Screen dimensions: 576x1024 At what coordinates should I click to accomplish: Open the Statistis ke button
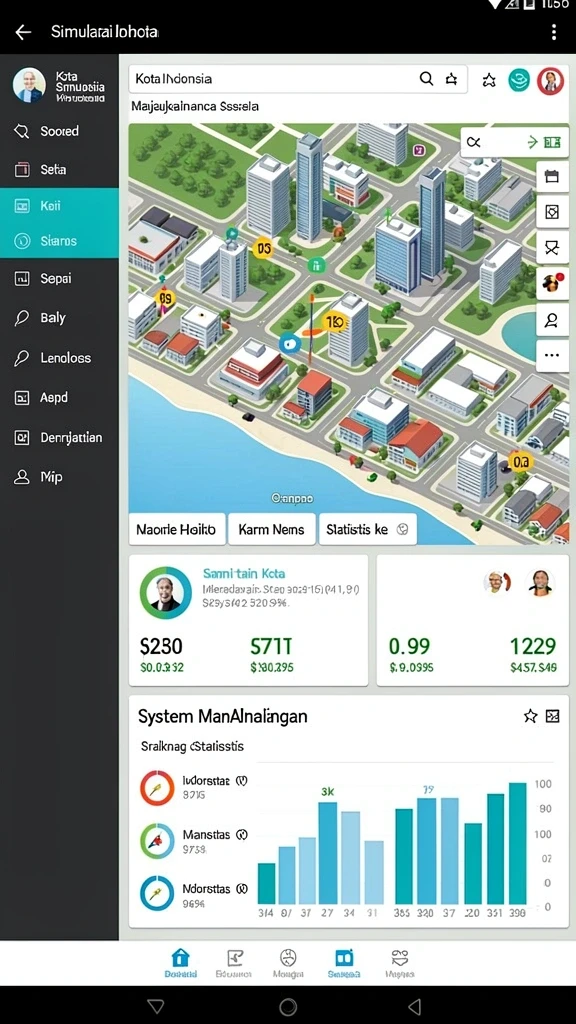pos(367,529)
